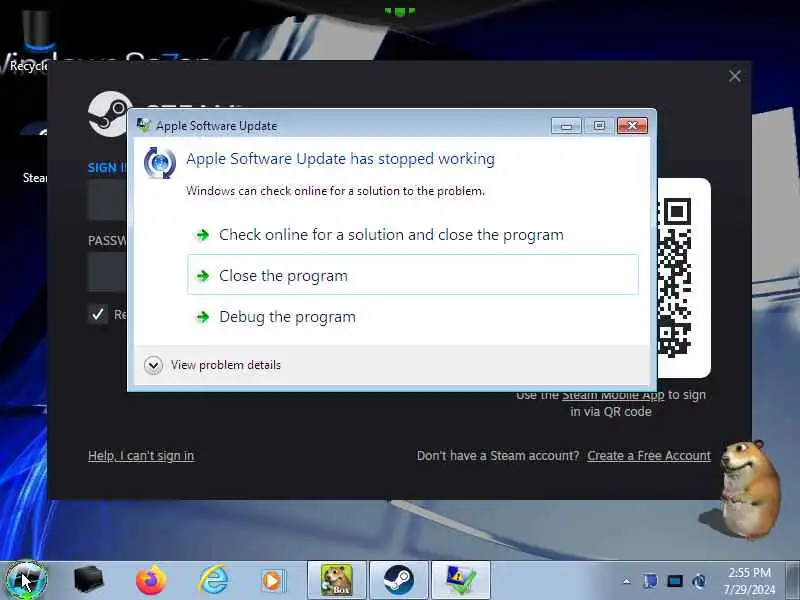This screenshot has width=800, height=600.
Task: Open the Steam Mobile App link
Action: coord(613,395)
